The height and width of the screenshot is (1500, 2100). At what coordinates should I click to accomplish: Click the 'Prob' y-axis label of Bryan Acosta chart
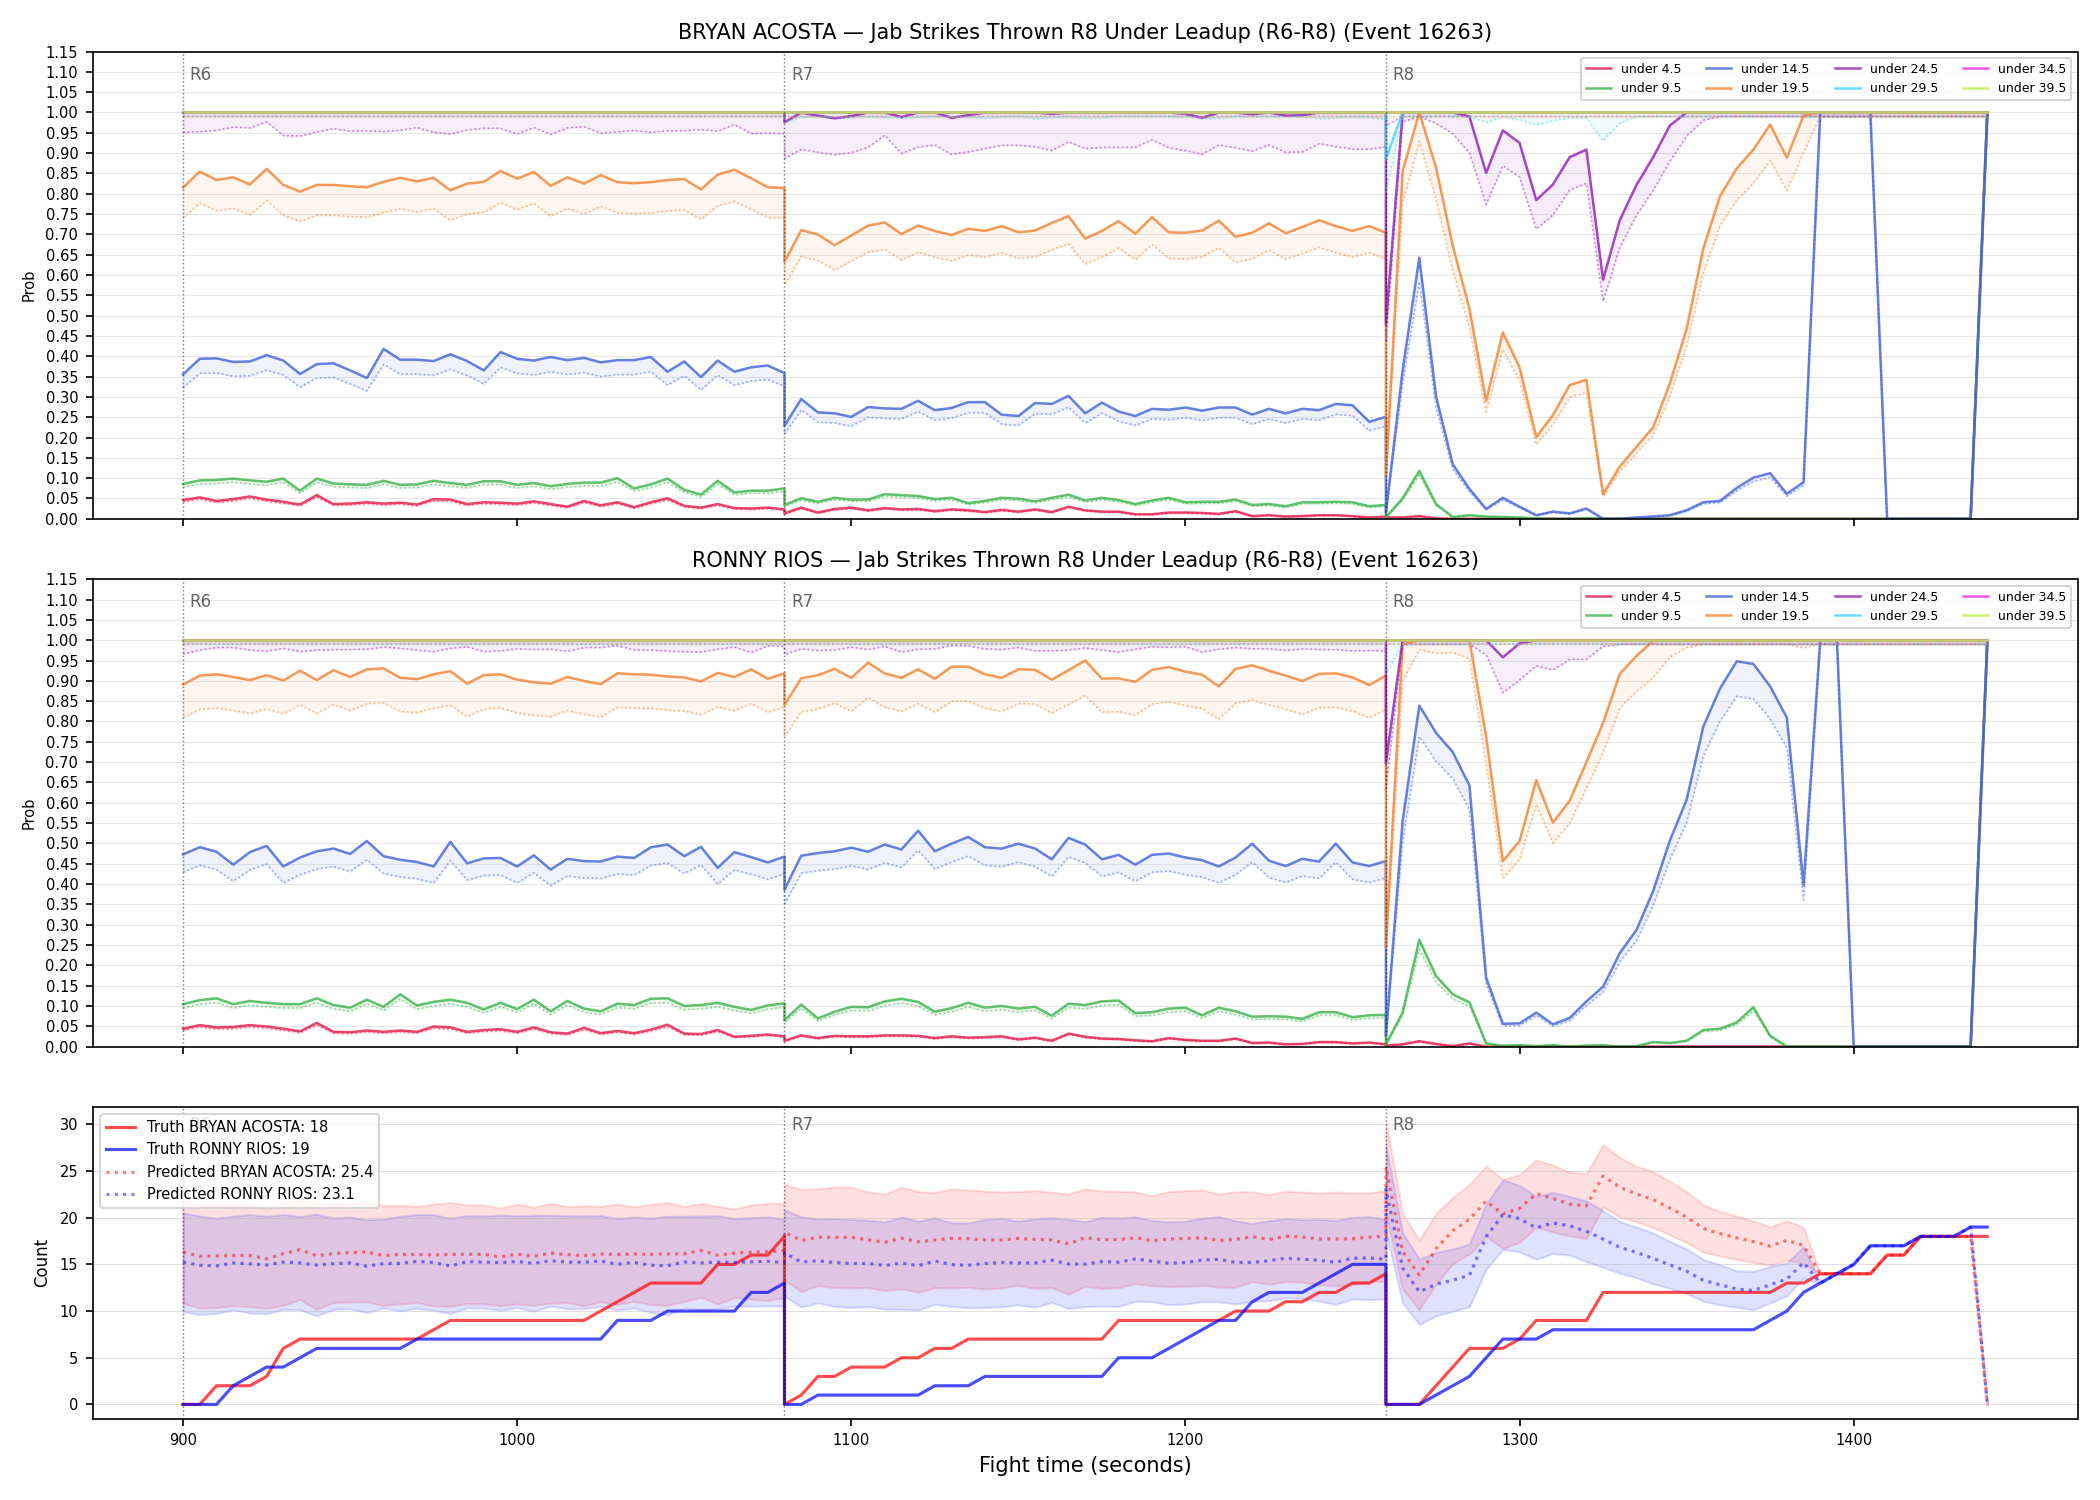[x=29, y=286]
